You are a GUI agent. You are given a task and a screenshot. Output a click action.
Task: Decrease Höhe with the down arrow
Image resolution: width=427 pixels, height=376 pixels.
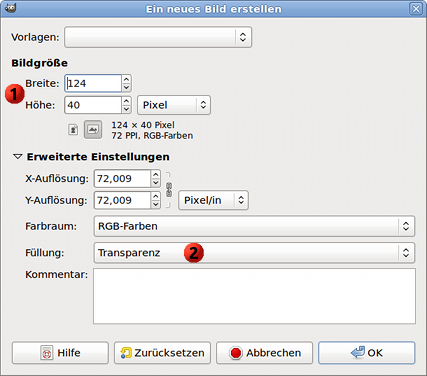[126, 109]
